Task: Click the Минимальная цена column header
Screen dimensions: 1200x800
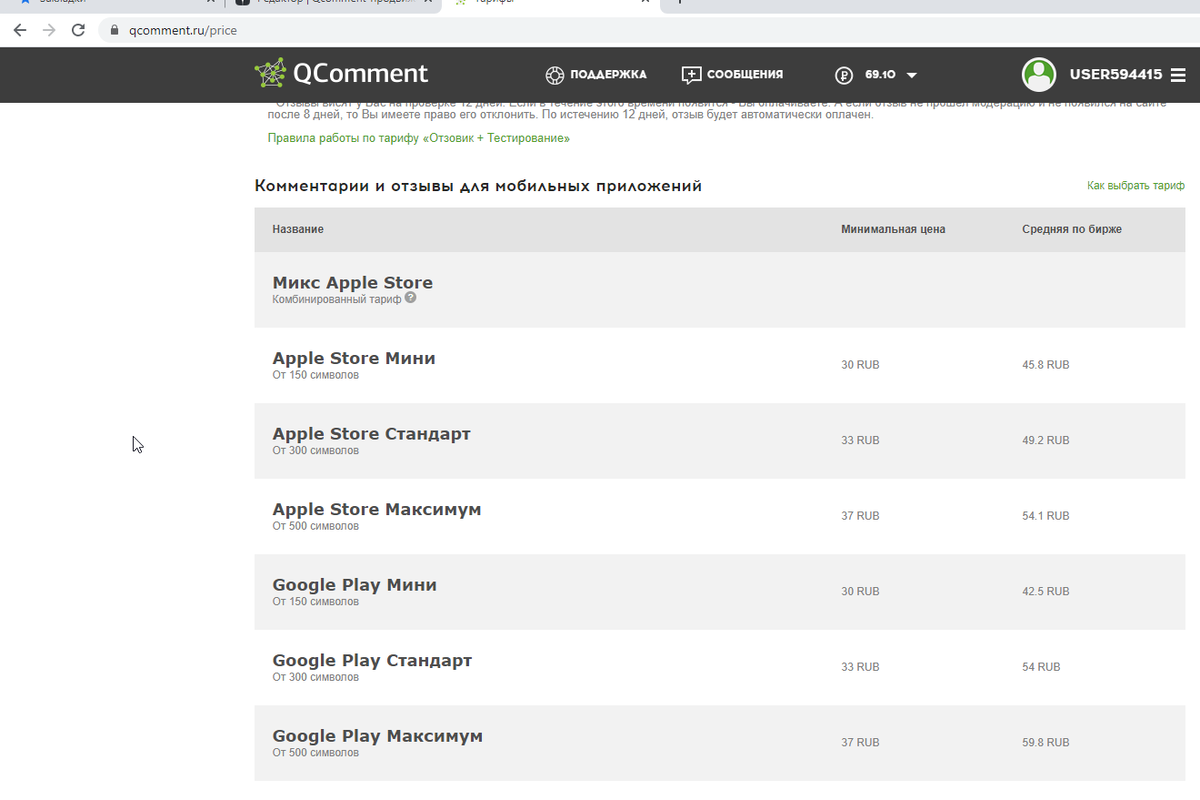Action: tap(893, 229)
